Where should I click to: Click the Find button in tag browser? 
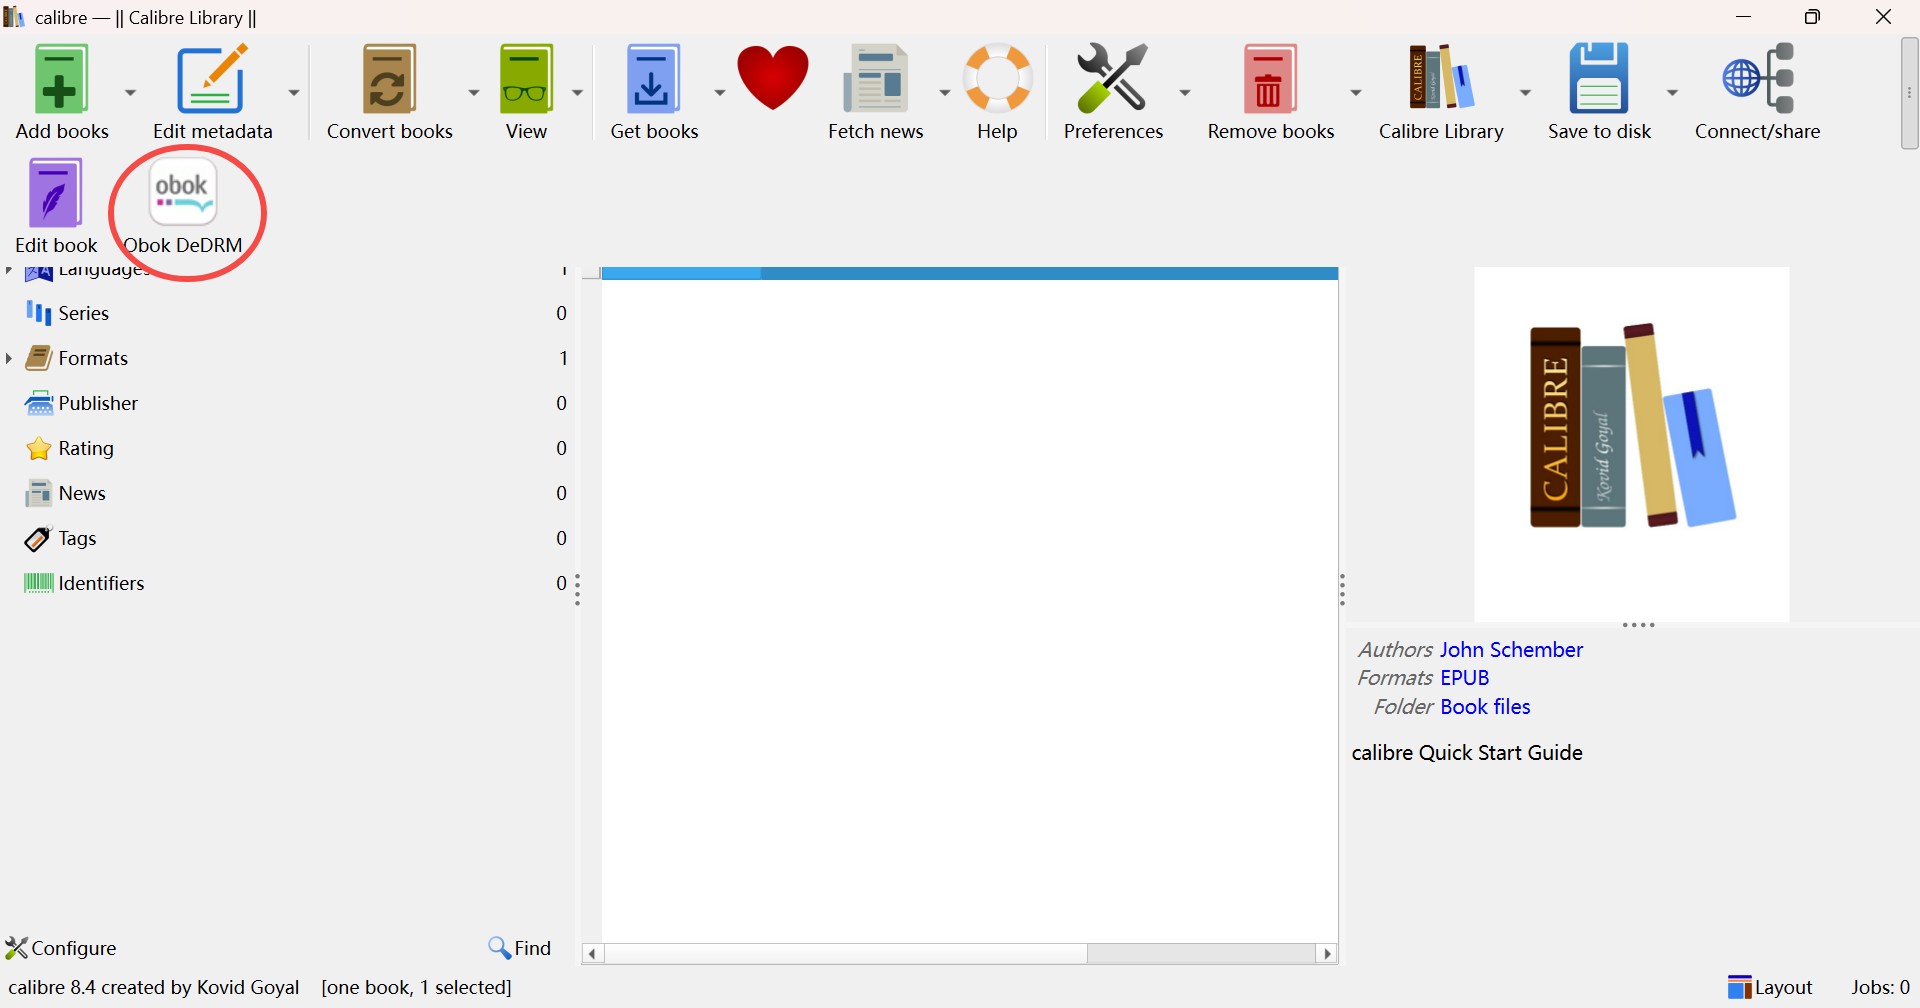519,947
